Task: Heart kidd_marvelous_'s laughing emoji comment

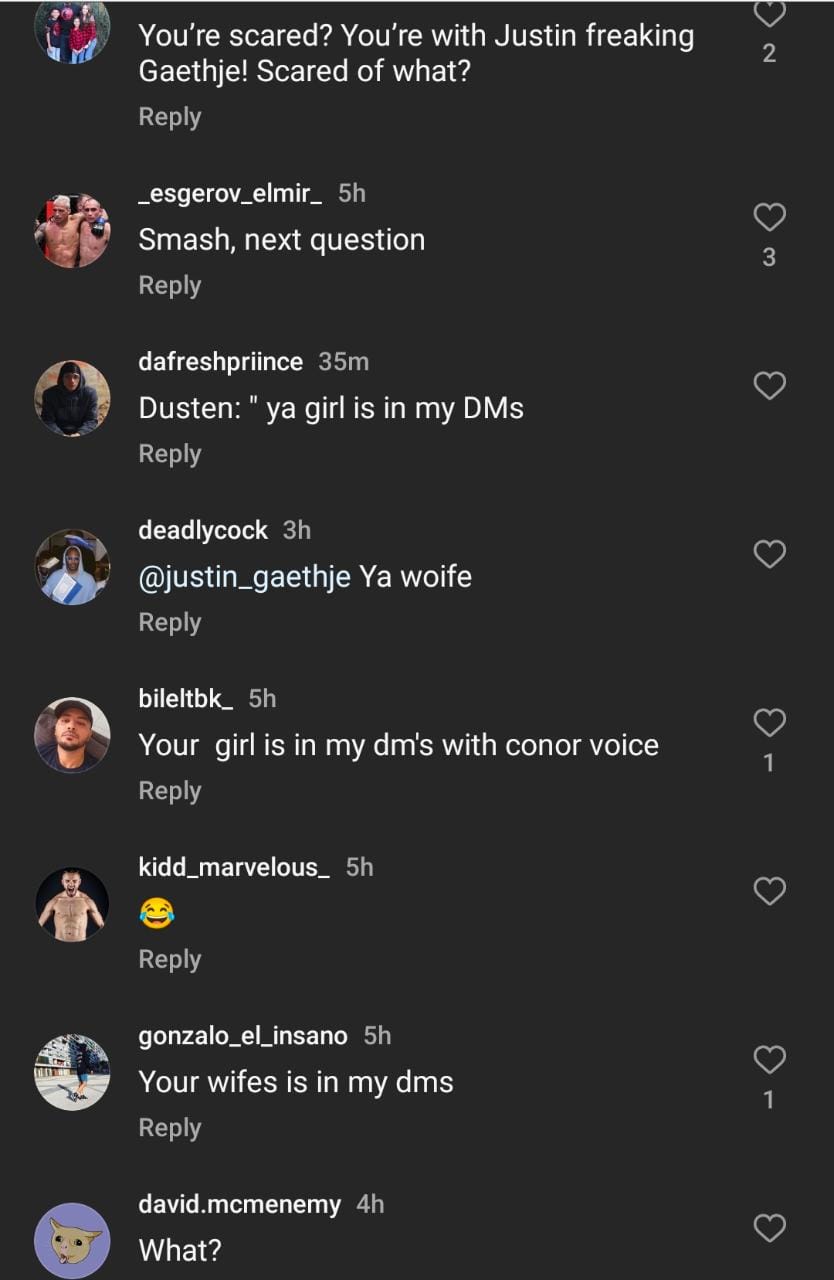Action: [x=769, y=890]
